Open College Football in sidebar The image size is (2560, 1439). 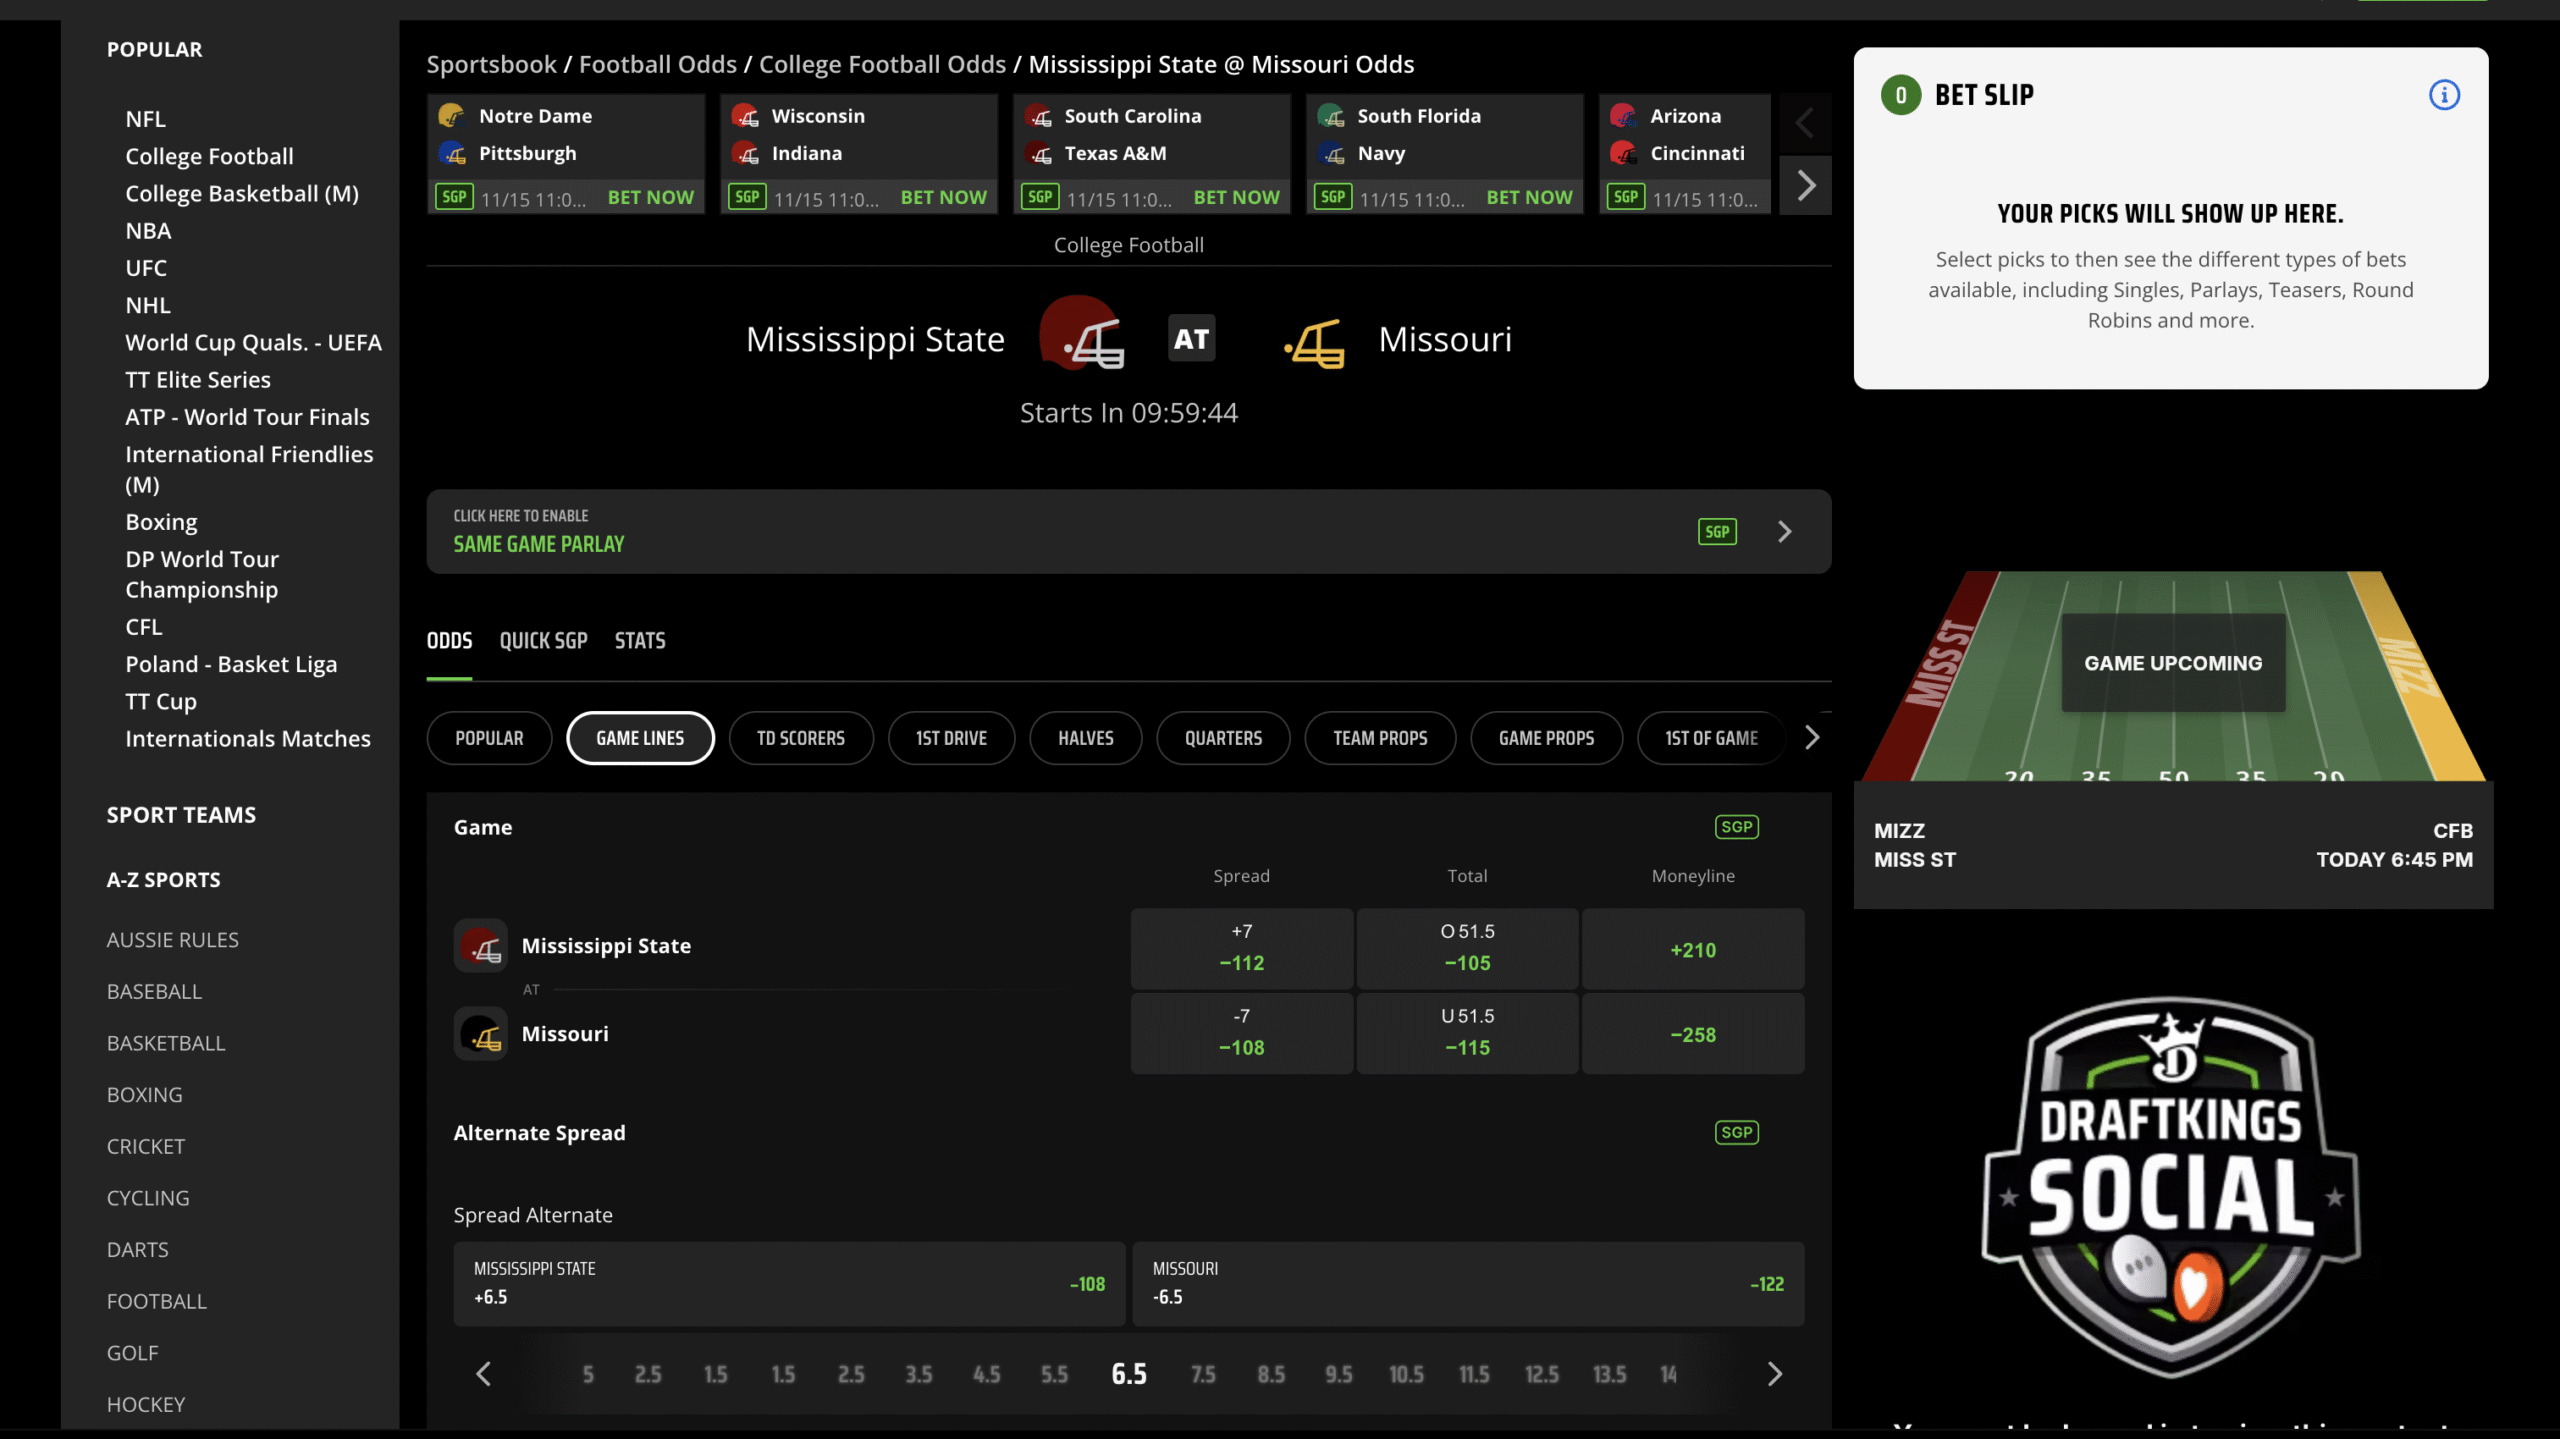(209, 156)
